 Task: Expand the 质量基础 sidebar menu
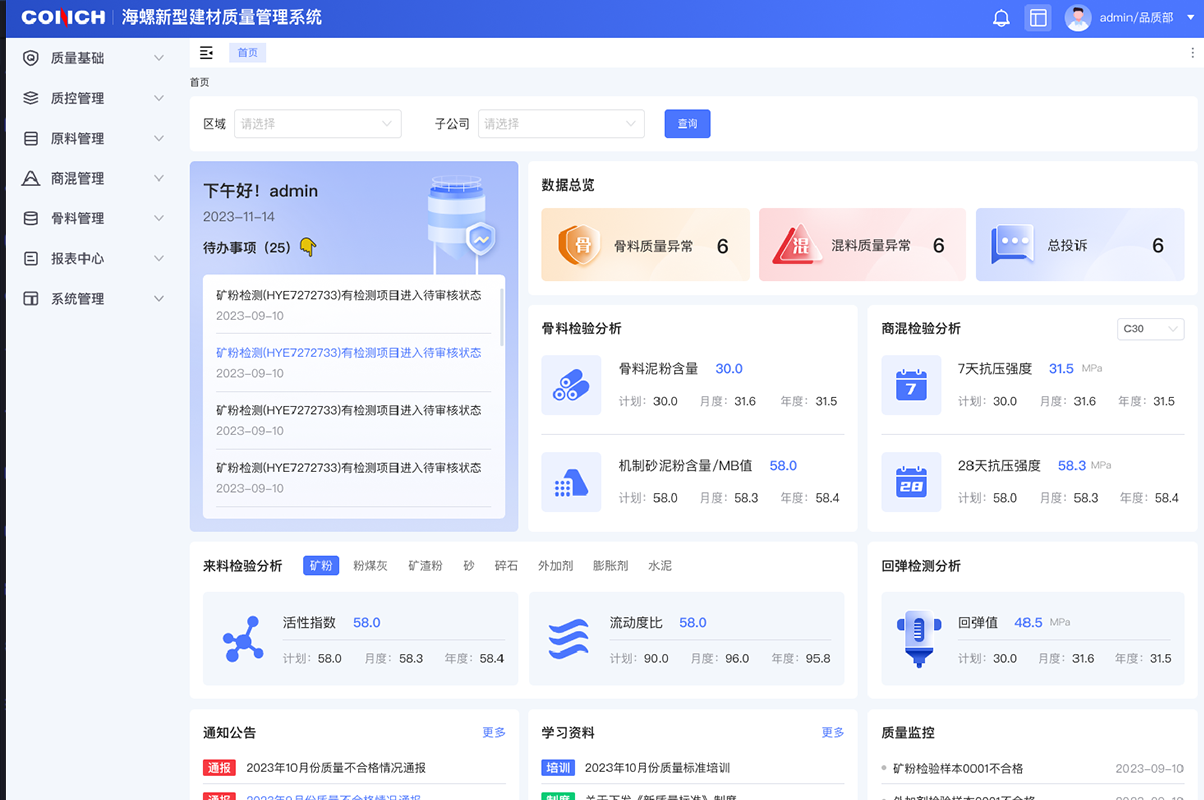click(94, 58)
